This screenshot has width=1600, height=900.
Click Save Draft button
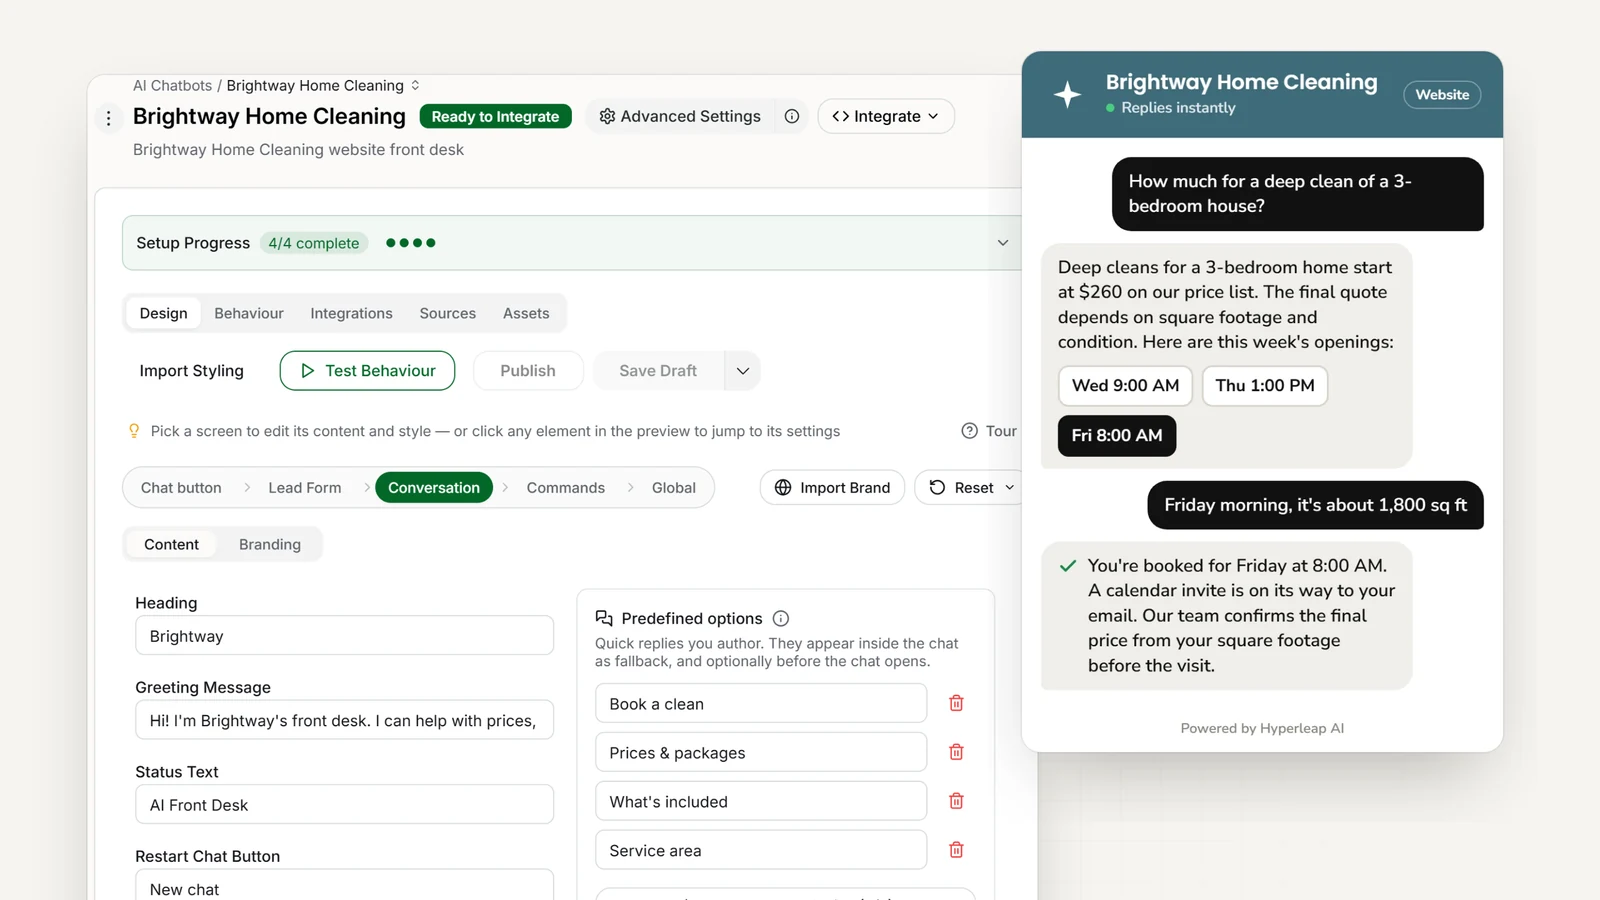tap(658, 370)
